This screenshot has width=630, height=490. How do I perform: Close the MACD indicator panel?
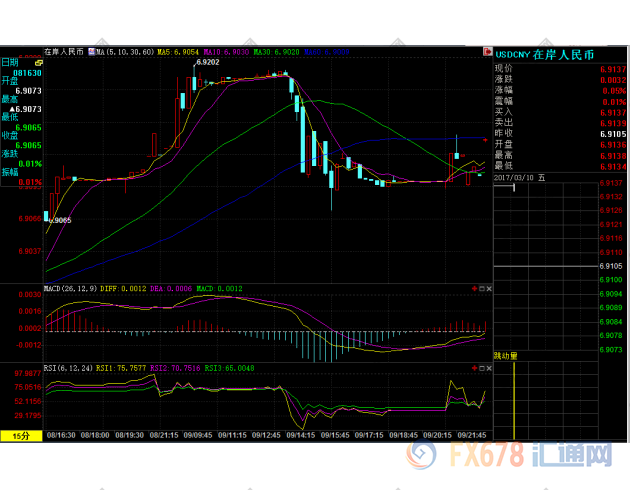pyautogui.click(x=488, y=288)
